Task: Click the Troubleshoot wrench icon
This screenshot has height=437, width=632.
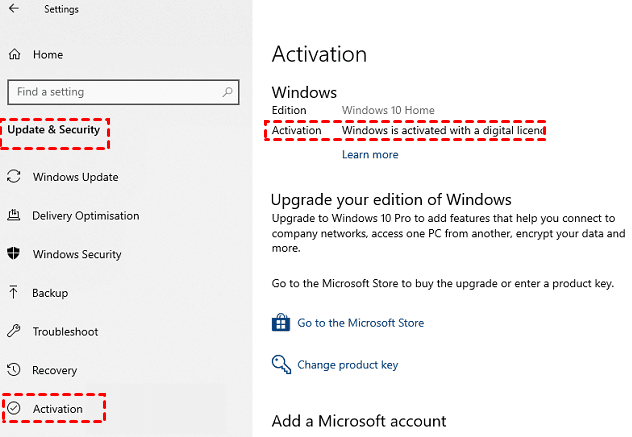Action: 14,331
